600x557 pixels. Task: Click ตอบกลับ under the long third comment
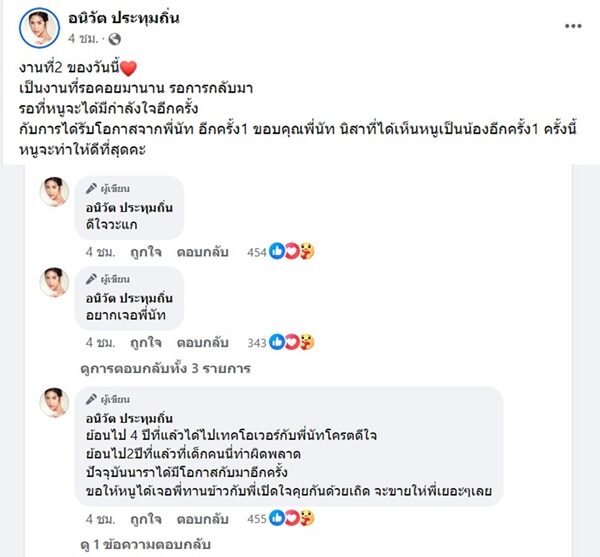point(204,519)
